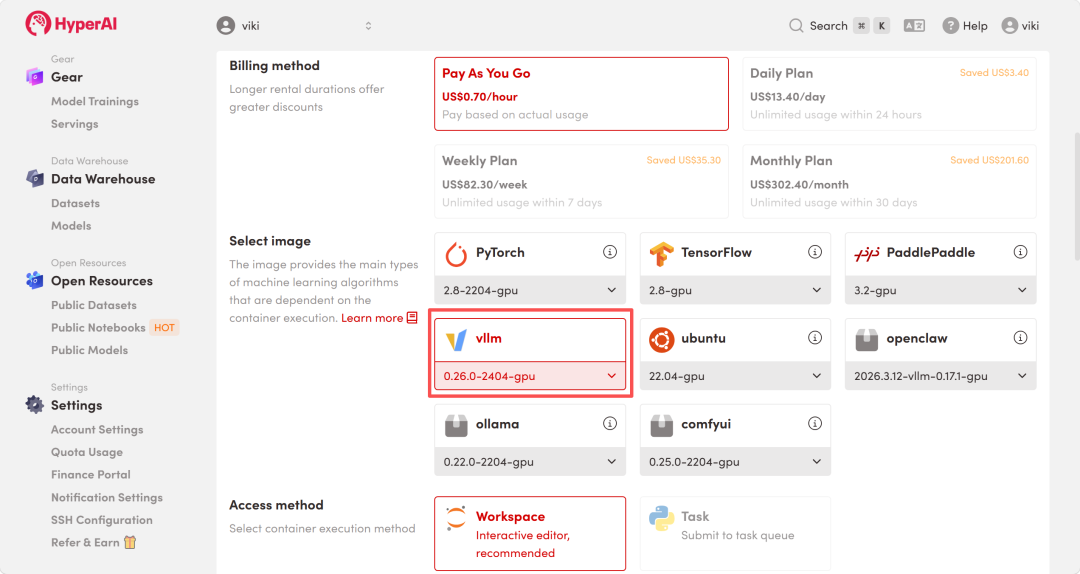Open Servings in sidebar
Viewport: 1080px width, 574px height.
point(74,124)
